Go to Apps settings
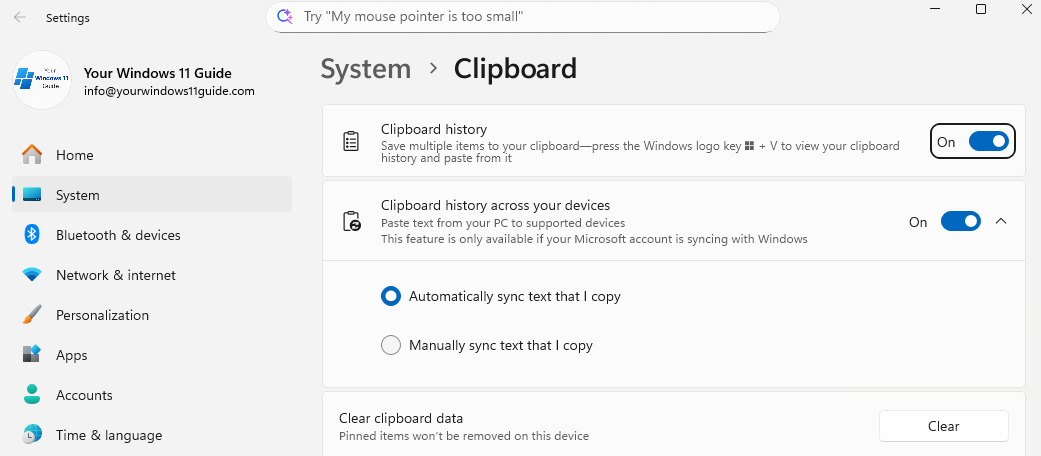This screenshot has height=456, width=1041. click(x=152, y=355)
